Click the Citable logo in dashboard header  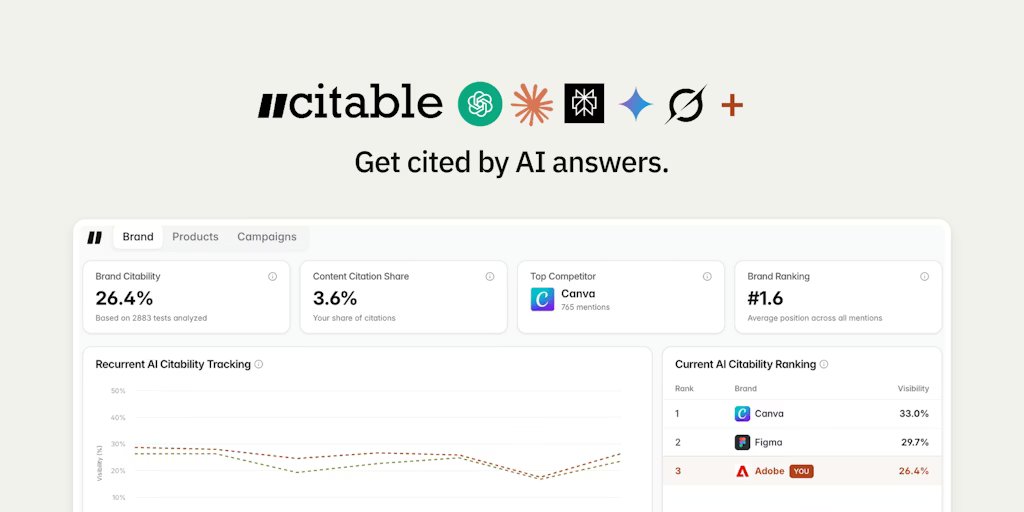pos(94,237)
